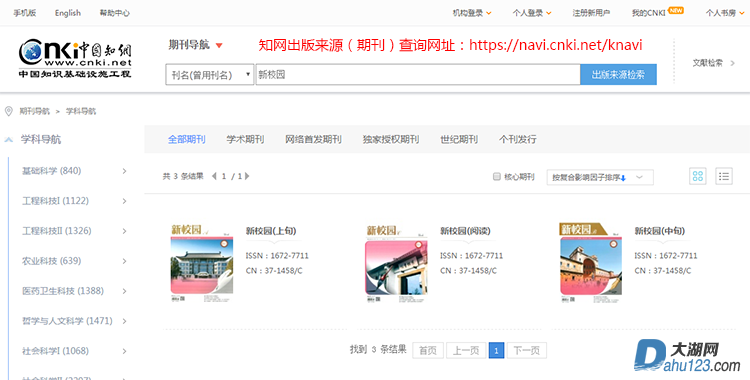Click the NEW badge beside 我的CNKI
The image size is (750, 380).
pyautogui.click(x=676, y=10)
